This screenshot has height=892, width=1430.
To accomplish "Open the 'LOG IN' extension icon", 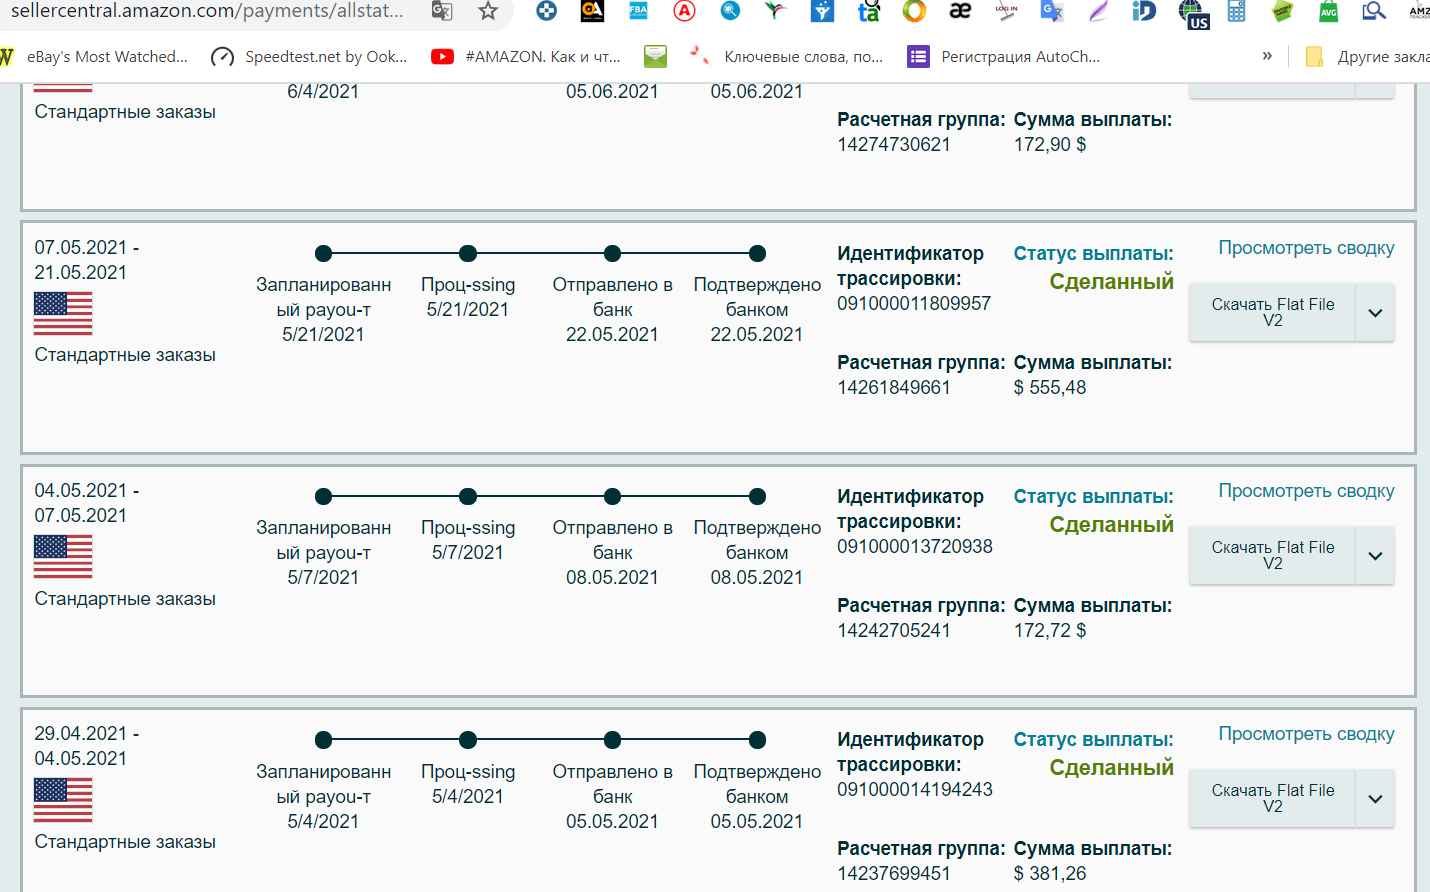I will [1006, 11].
